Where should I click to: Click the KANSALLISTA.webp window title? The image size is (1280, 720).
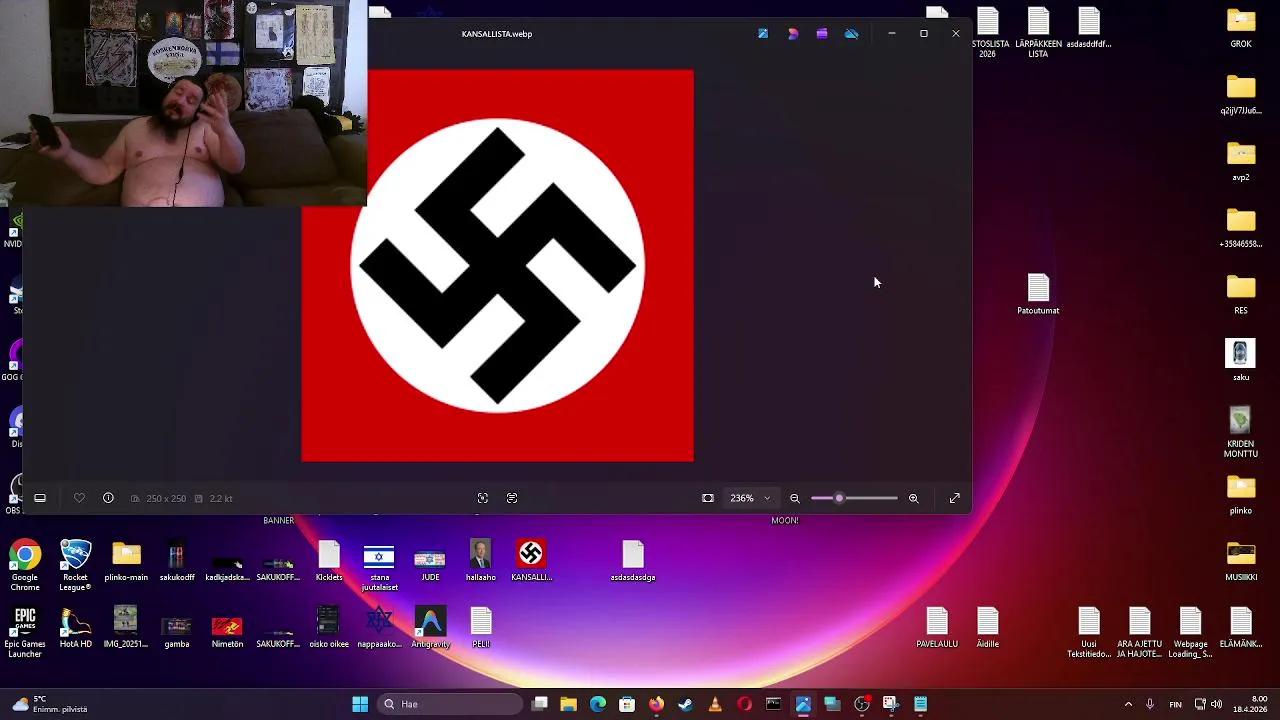click(x=497, y=34)
